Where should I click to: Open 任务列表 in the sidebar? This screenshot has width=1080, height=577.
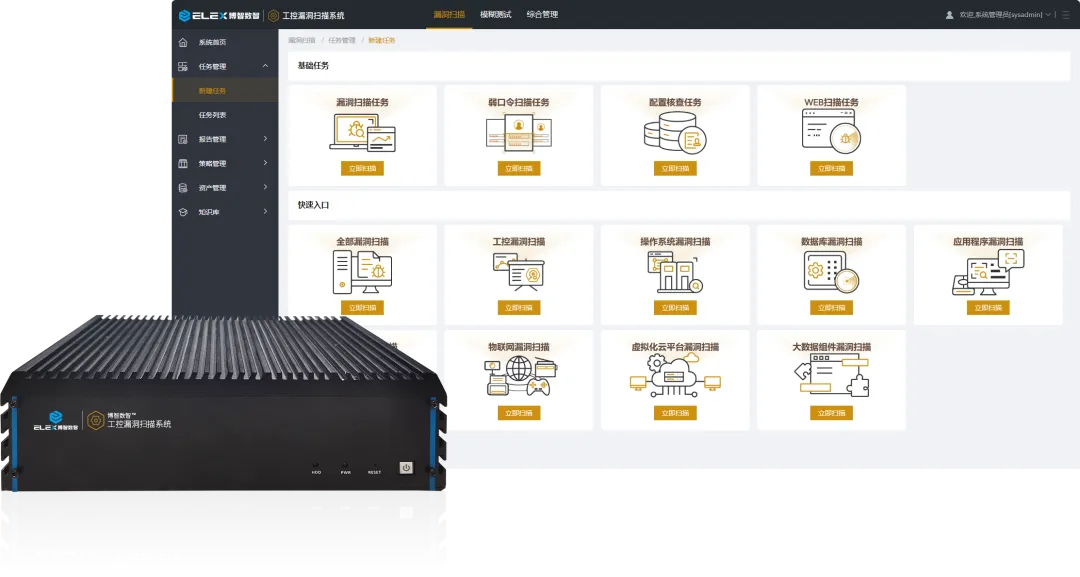point(212,115)
